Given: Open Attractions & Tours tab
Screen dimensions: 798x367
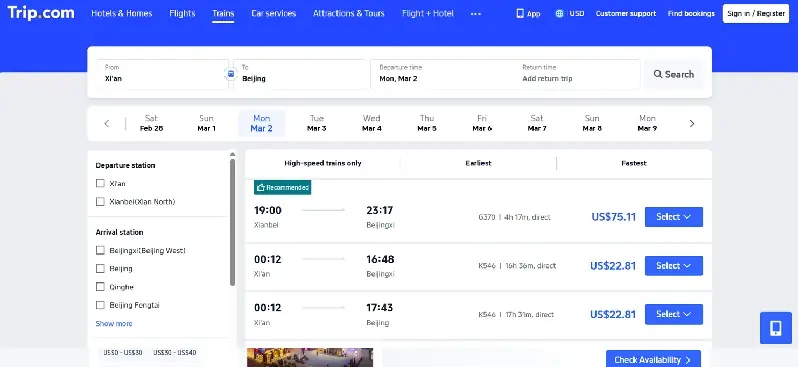Looking at the screenshot, I should point(349,13).
